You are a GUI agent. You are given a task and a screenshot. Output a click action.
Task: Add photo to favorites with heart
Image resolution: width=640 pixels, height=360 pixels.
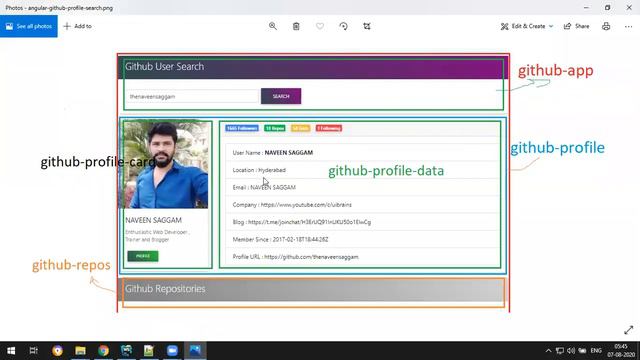tap(320, 26)
